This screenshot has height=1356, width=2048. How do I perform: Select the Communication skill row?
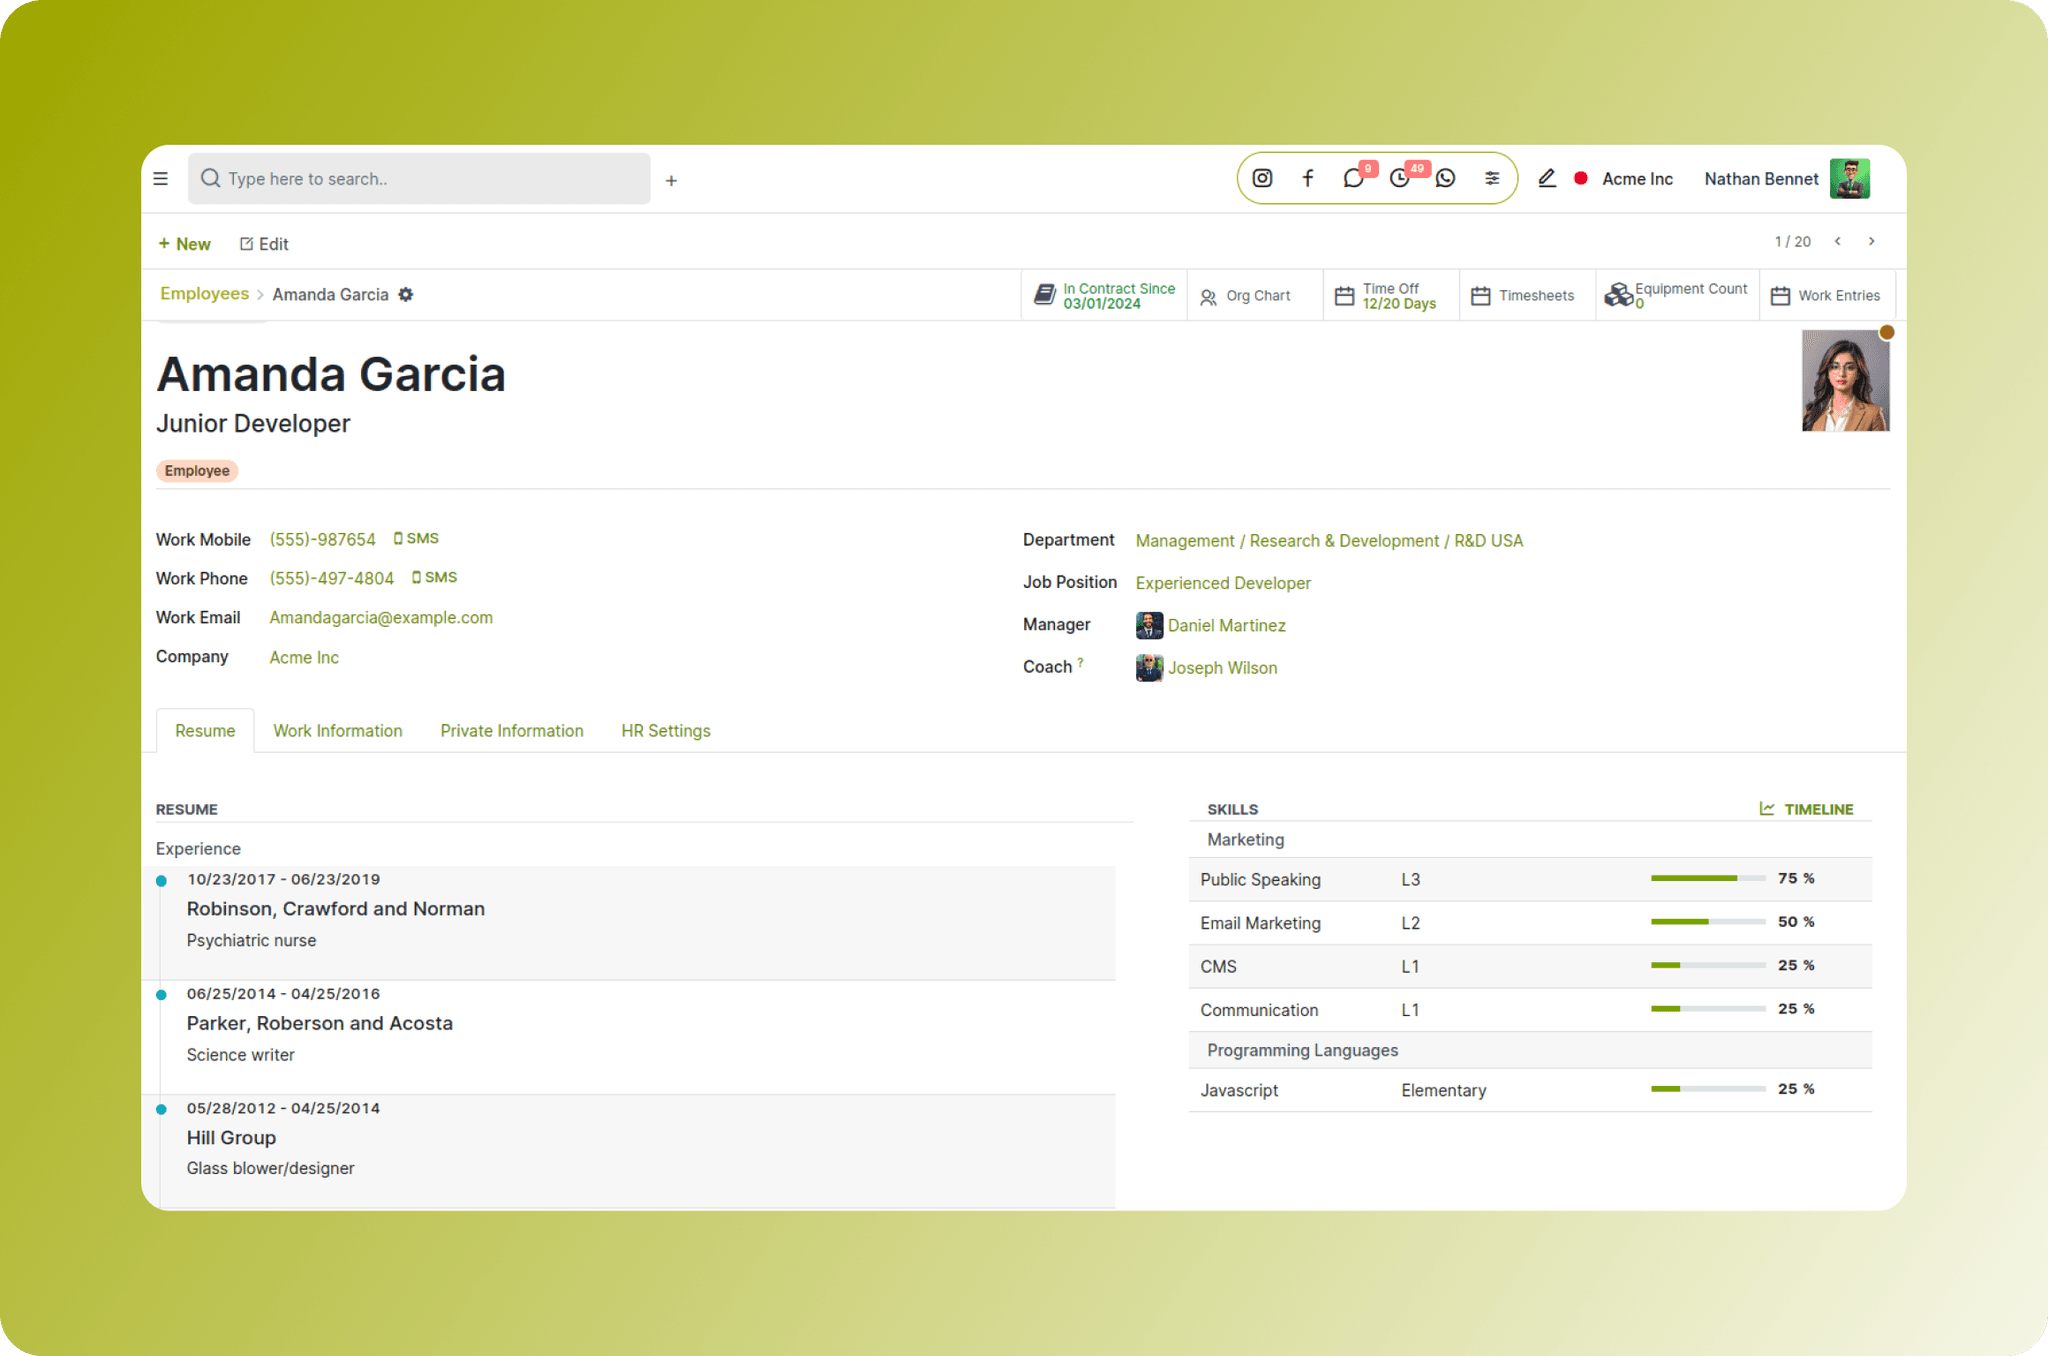[x=1530, y=1010]
